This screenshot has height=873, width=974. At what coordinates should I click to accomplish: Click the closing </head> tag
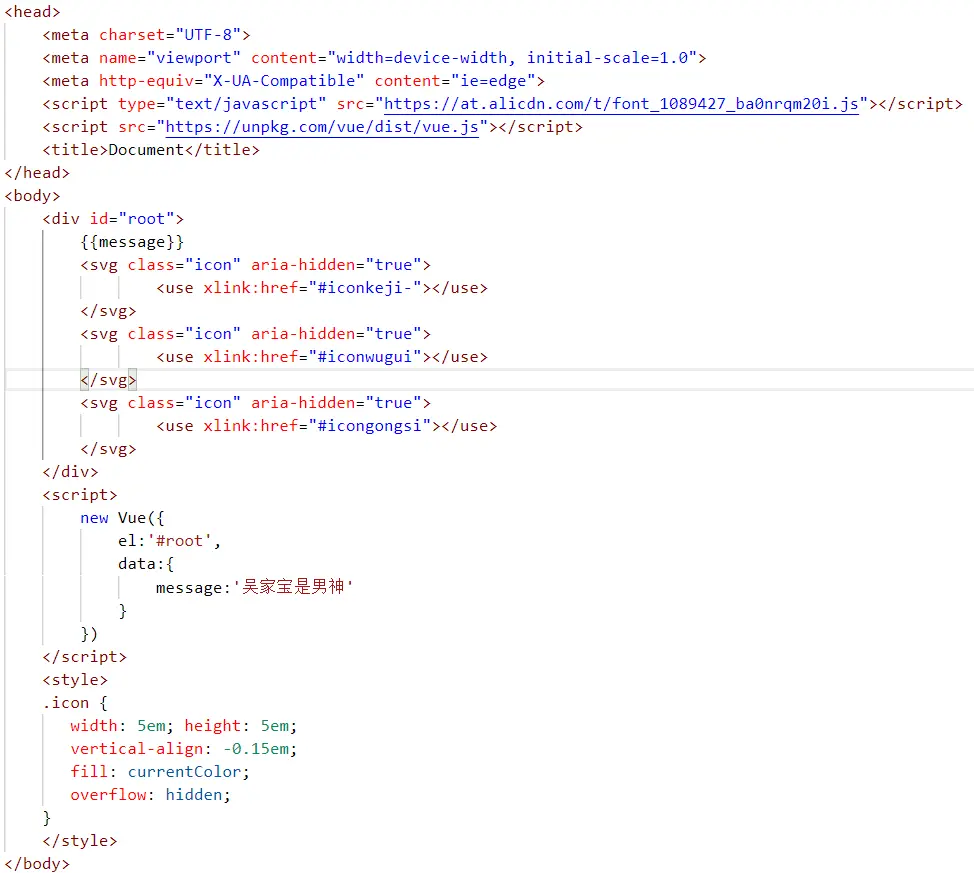(x=37, y=173)
